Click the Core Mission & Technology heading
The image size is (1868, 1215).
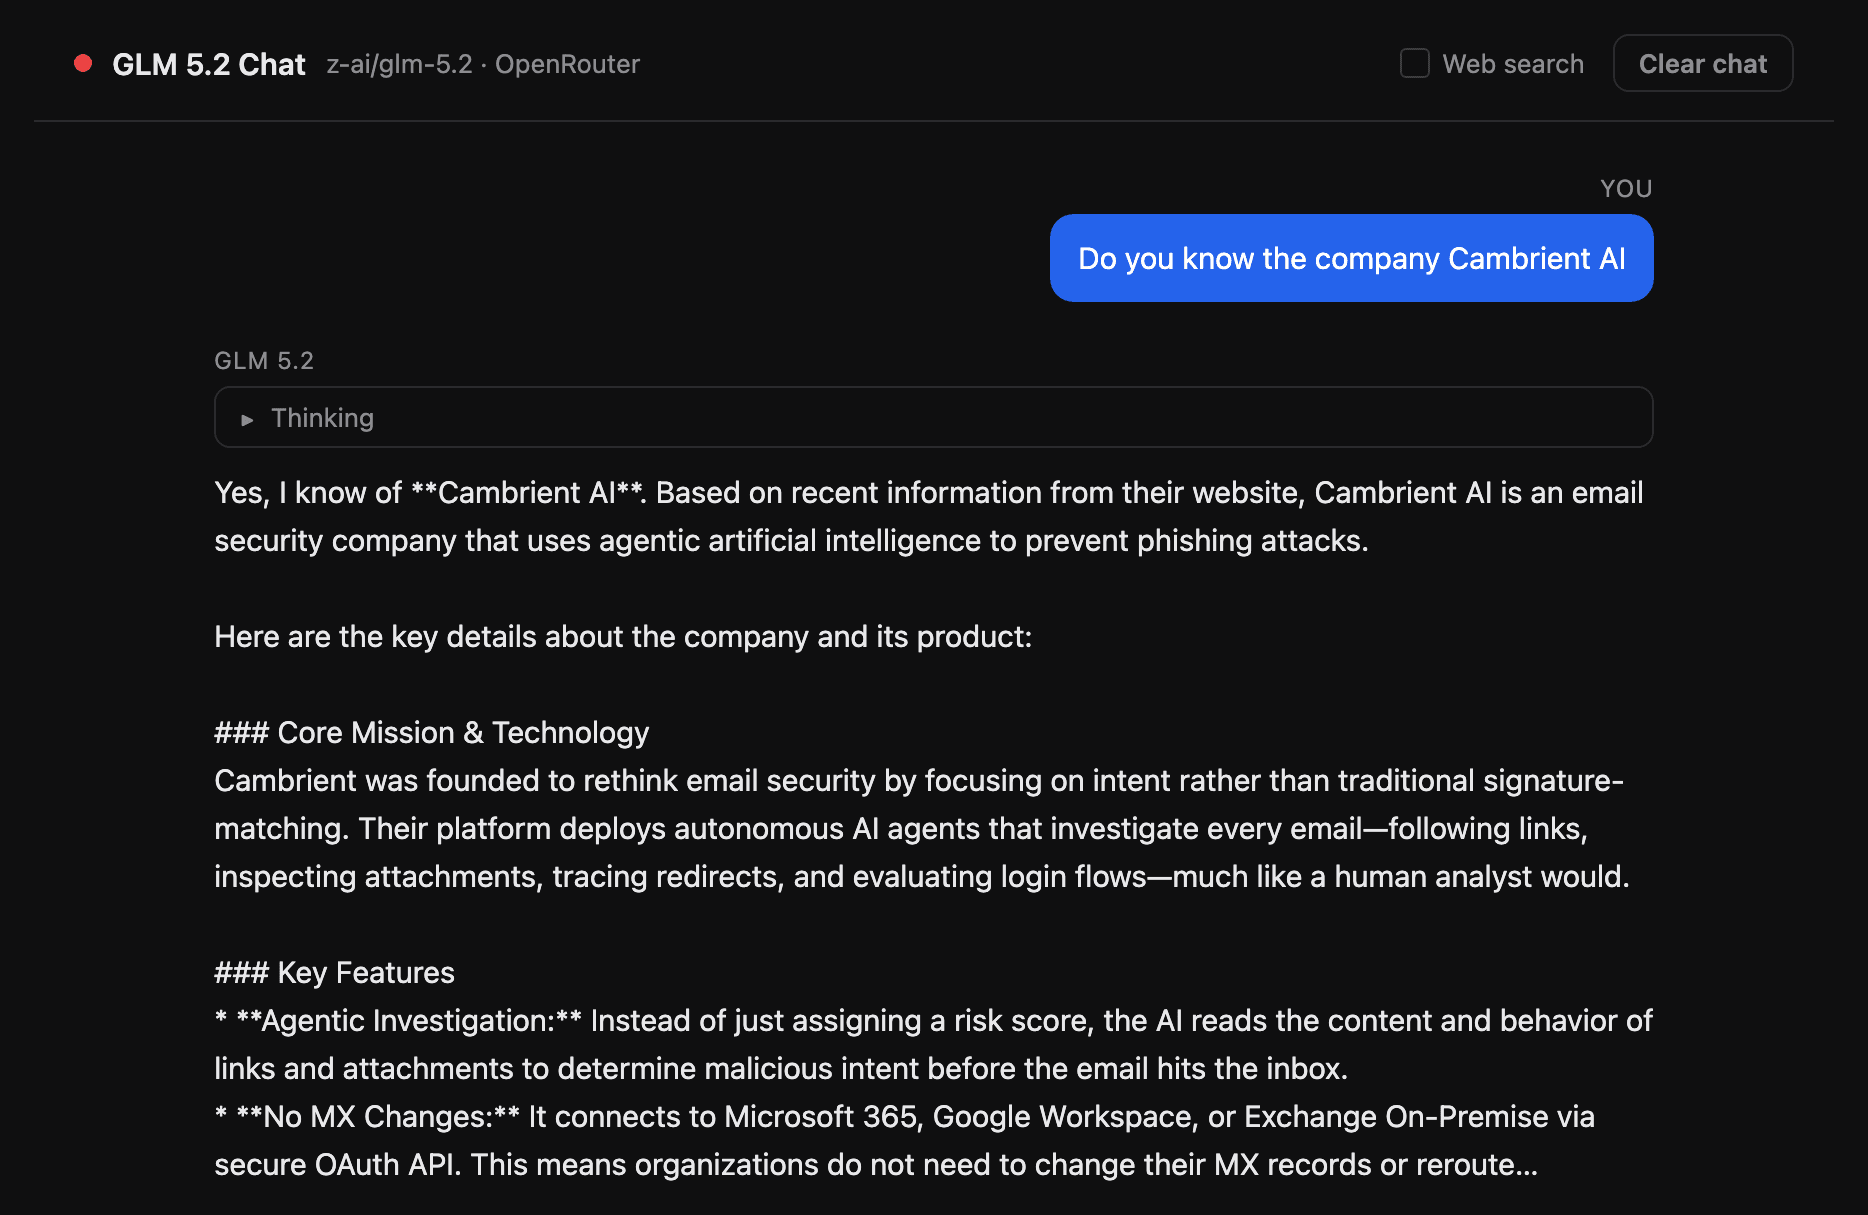click(x=432, y=732)
